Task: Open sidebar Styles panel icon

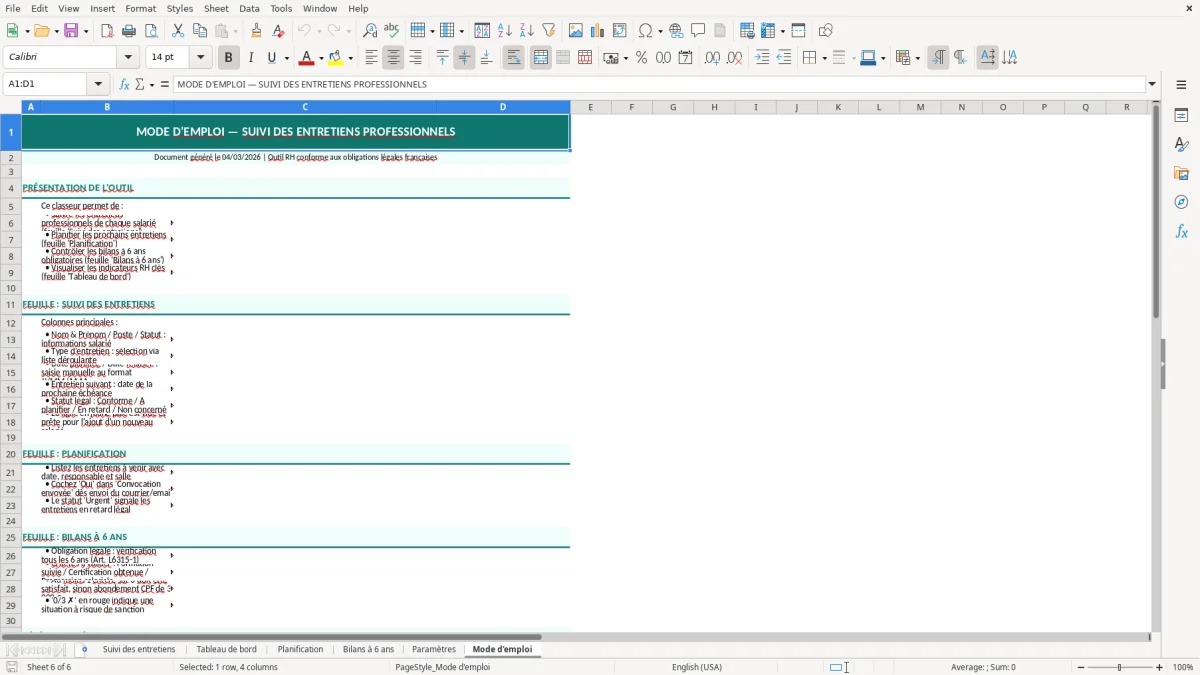Action: pyautogui.click(x=1181, y=144)
